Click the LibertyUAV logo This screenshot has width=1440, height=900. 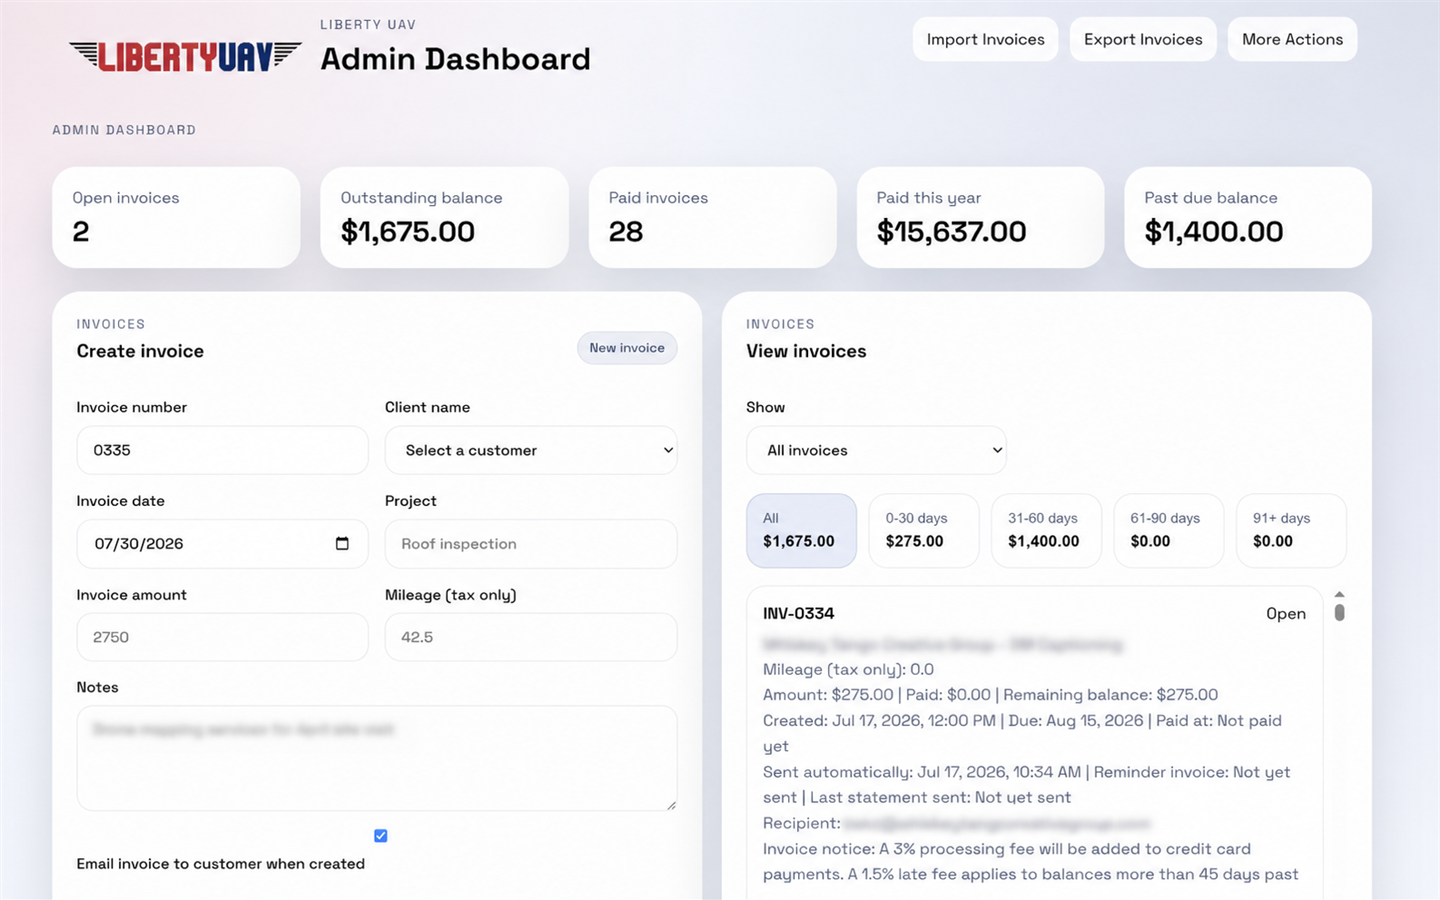pos(185,57)
